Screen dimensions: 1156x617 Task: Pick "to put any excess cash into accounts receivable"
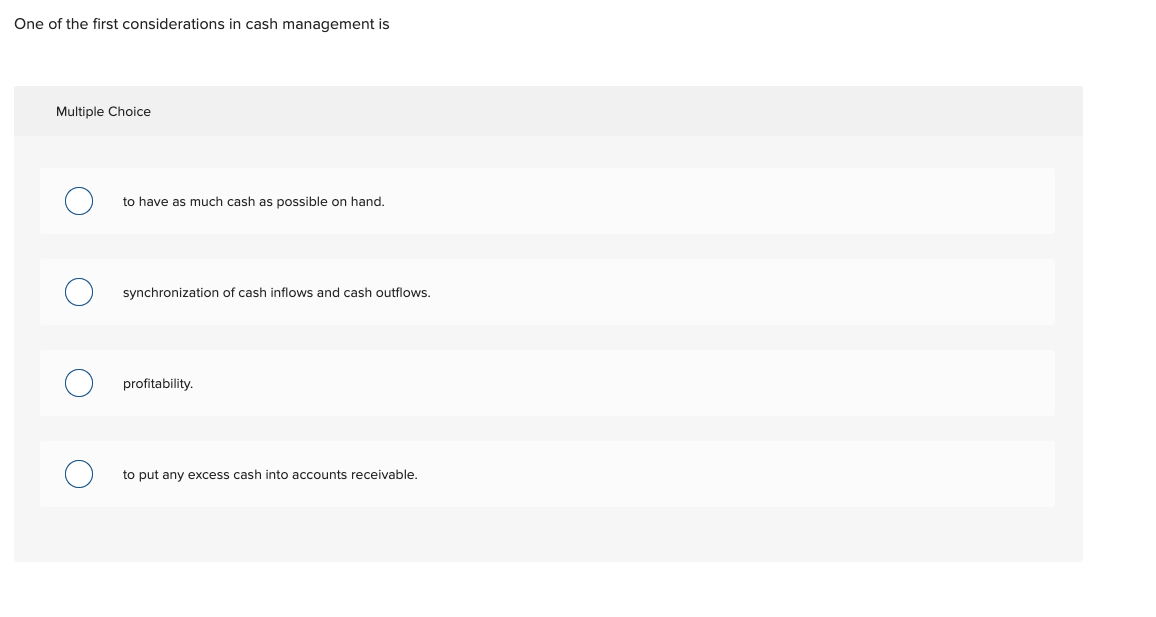pos(79,474)
